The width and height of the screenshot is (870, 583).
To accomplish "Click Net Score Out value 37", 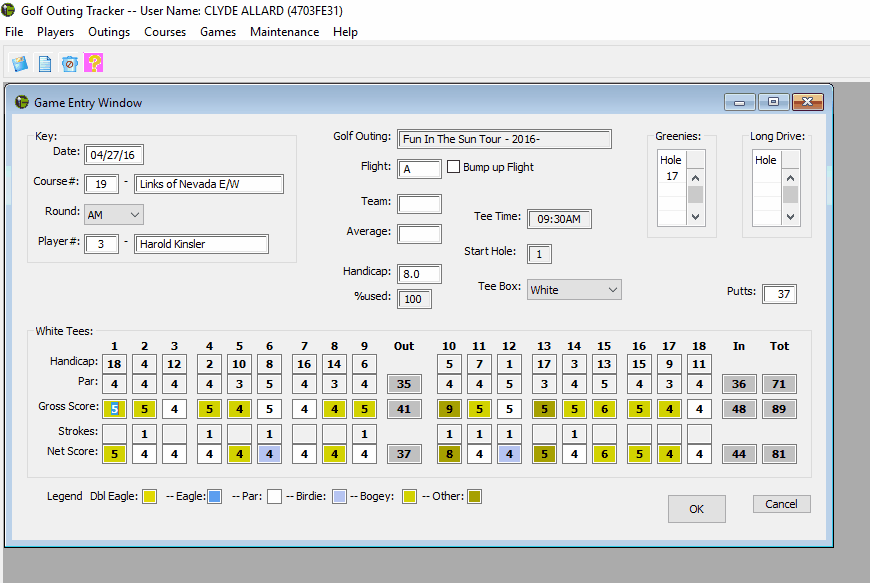I will (404, 454).
